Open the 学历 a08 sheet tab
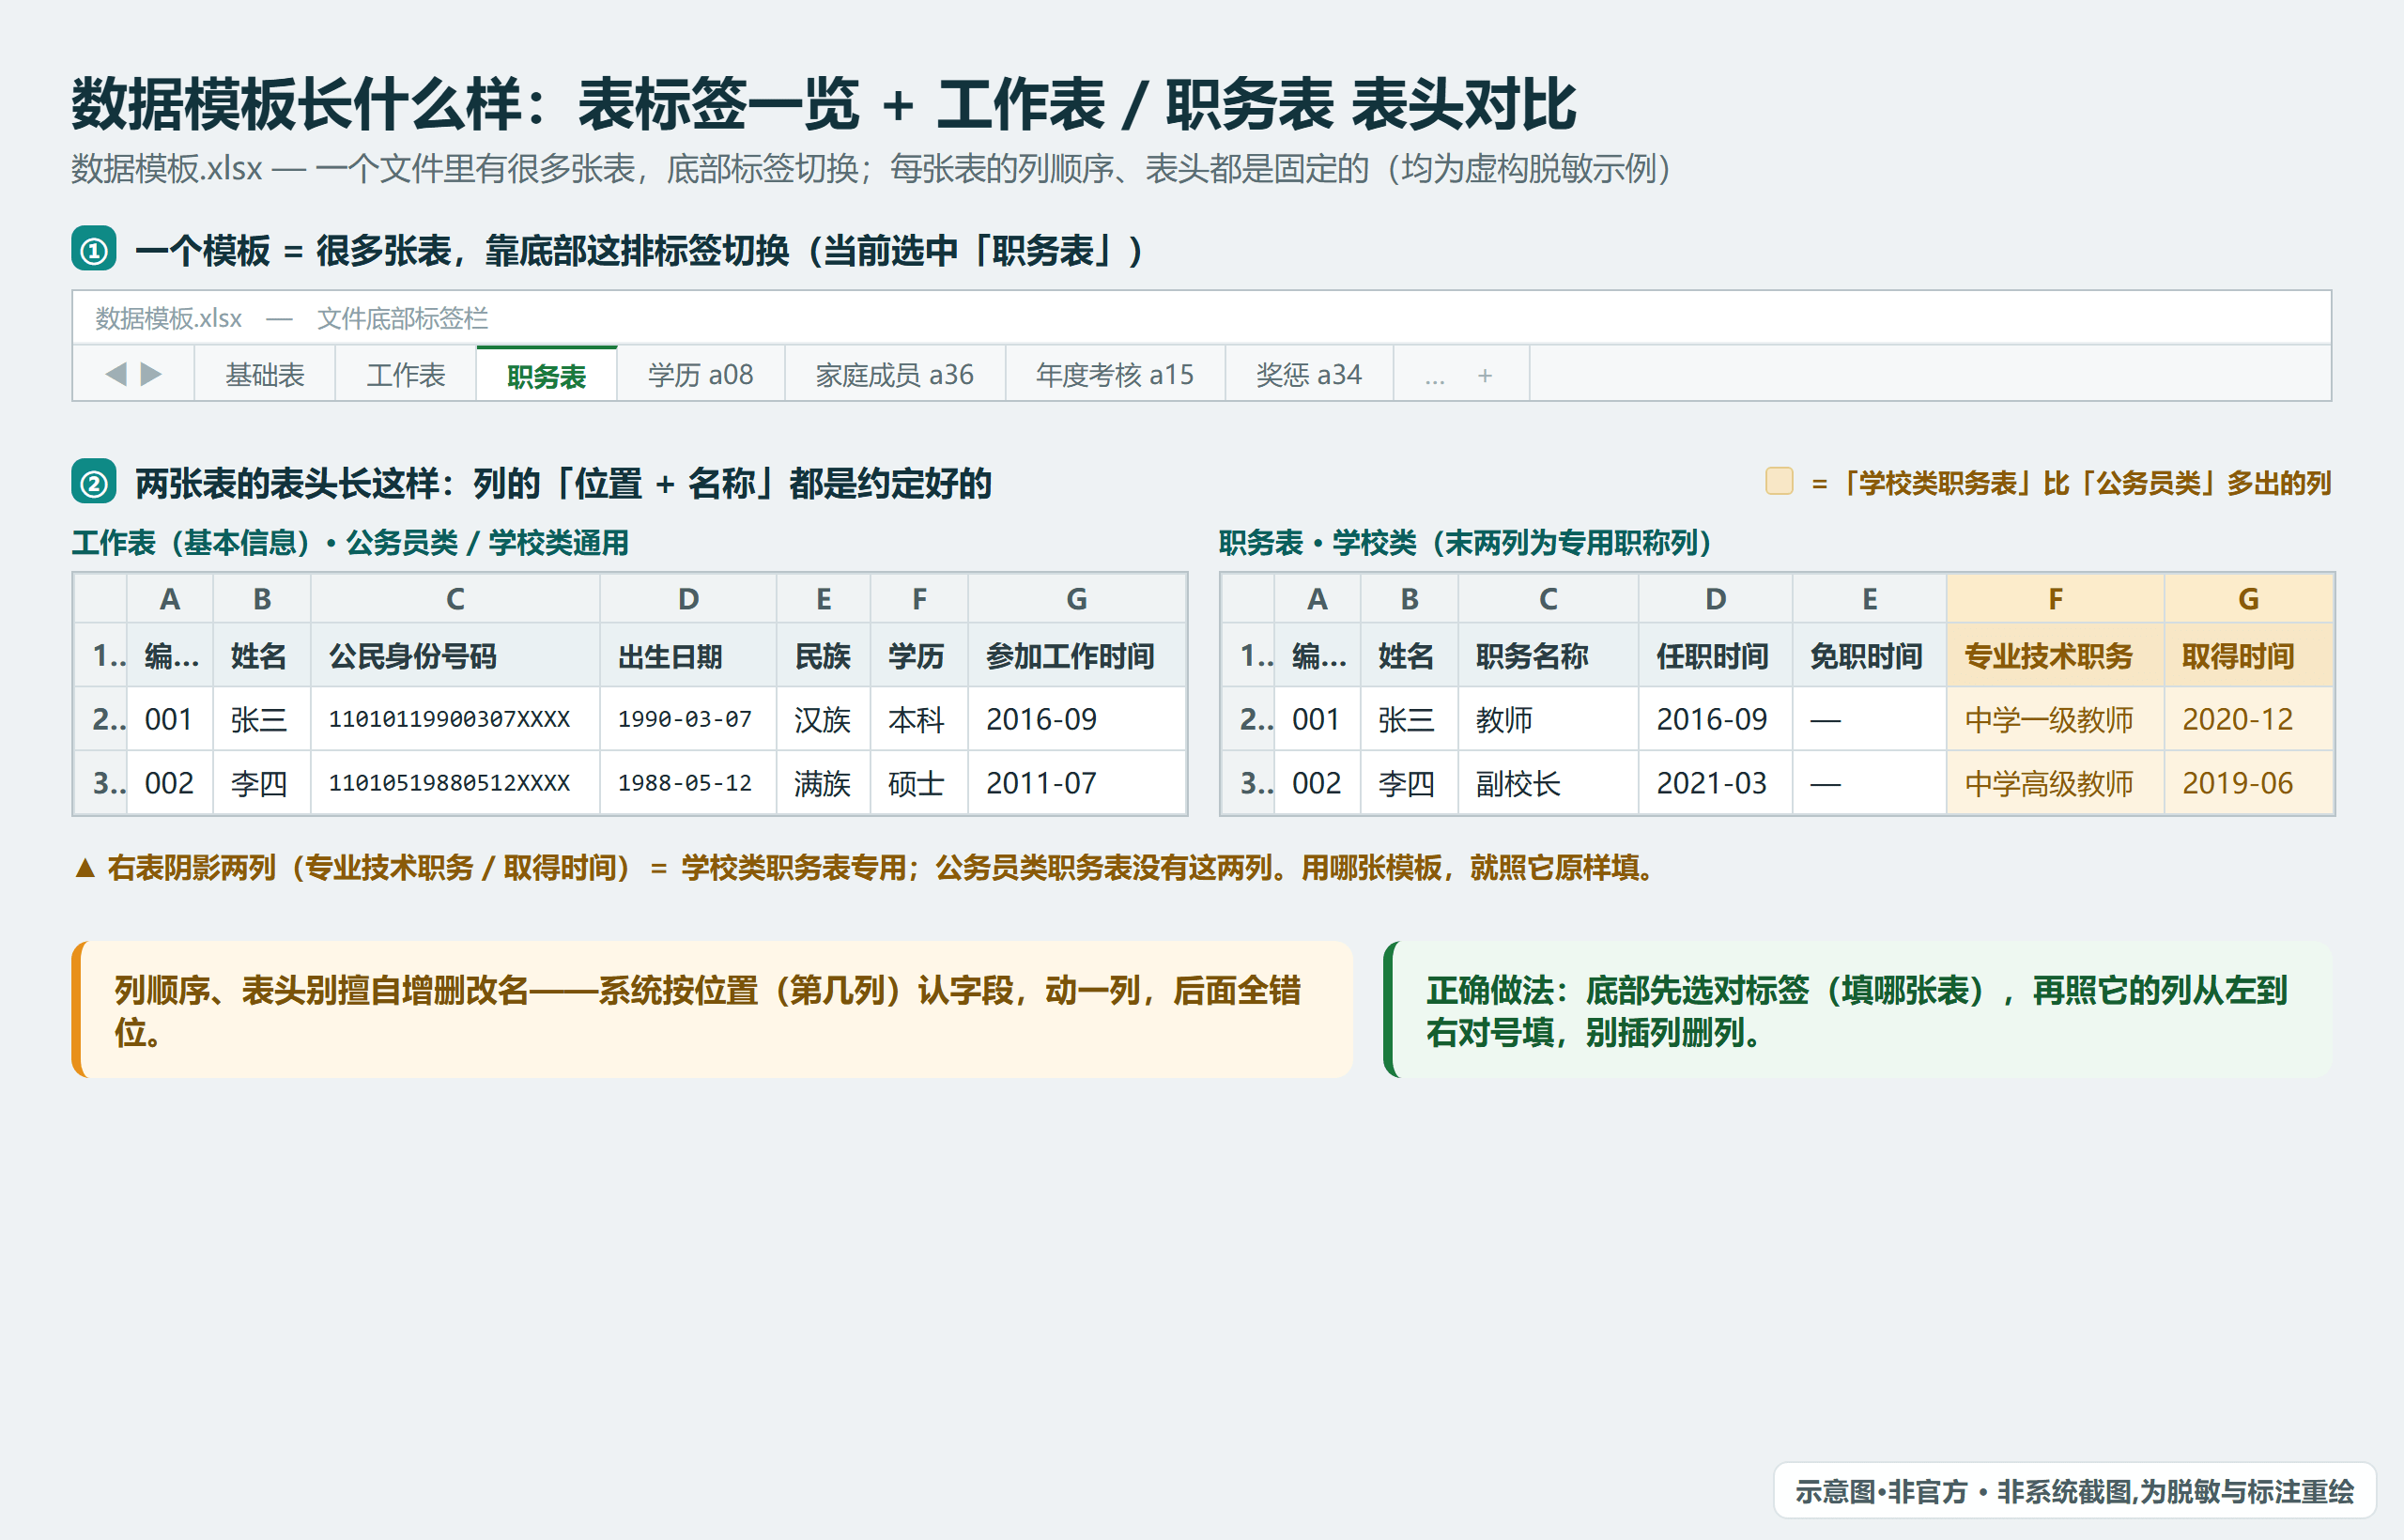 701,375
